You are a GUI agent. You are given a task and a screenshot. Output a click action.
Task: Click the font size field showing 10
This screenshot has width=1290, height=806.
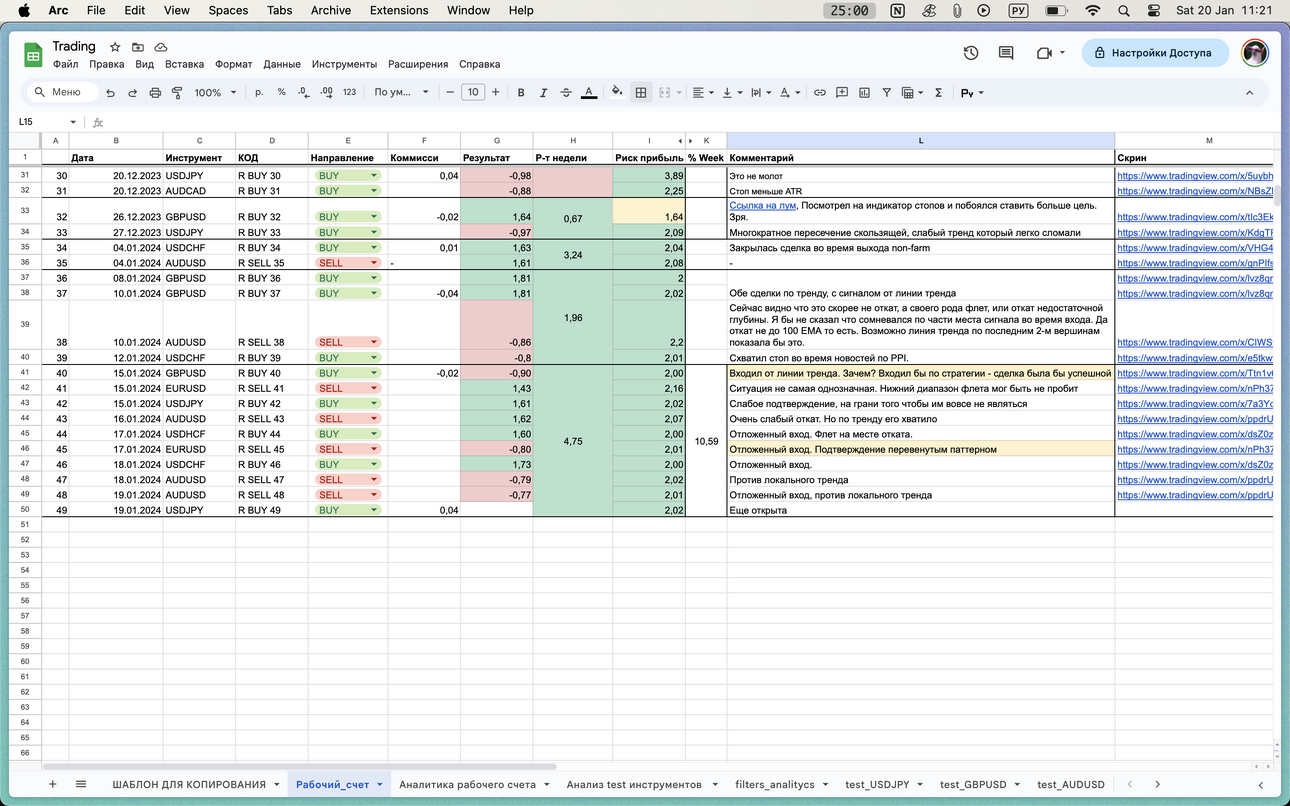(x=473, y=92)
